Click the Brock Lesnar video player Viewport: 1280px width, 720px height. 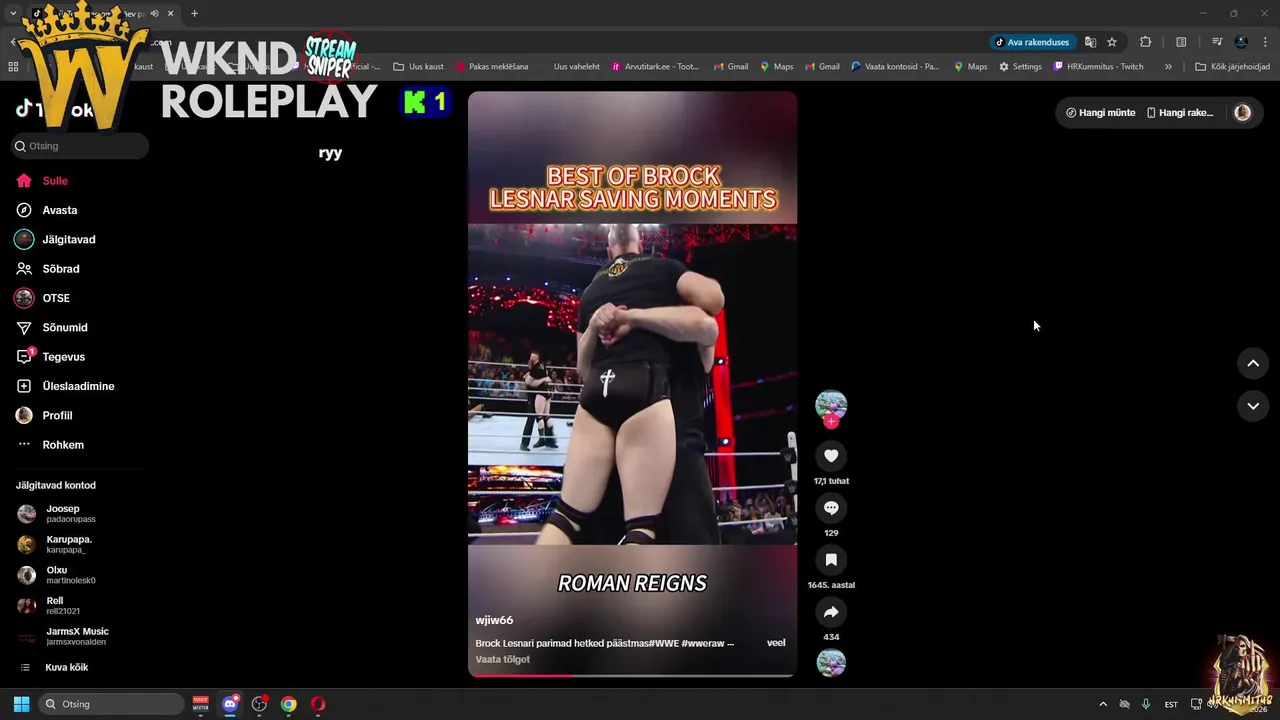pos(632,384)
